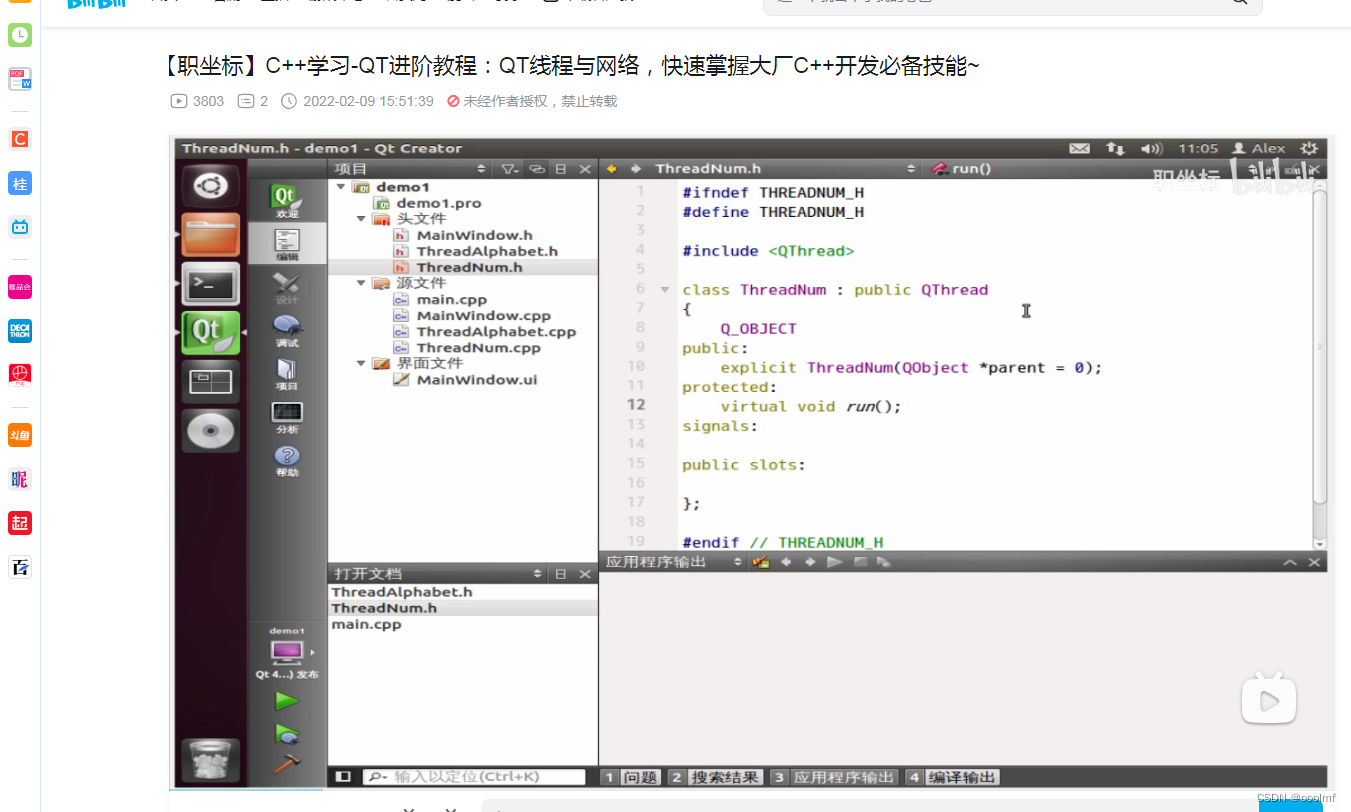Minimize the output pane with up chevron

[x=1291, y=562]
